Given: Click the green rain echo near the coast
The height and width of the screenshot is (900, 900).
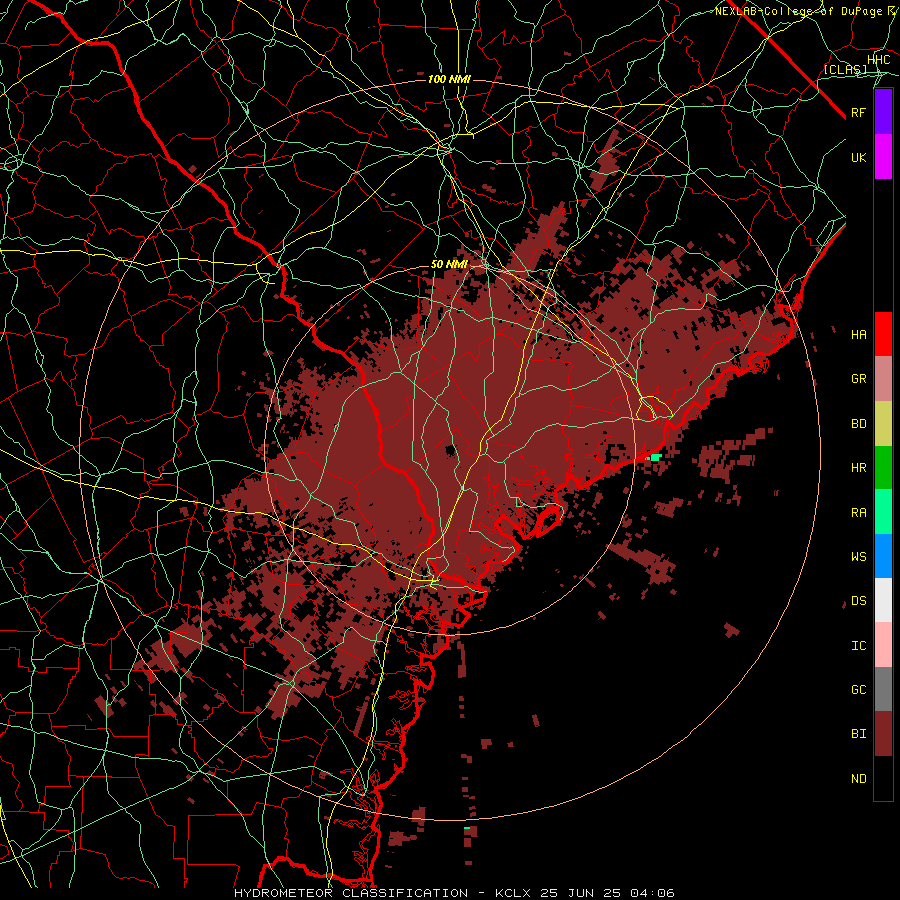Looking at the screenshot, I should (x=655, y=457).
